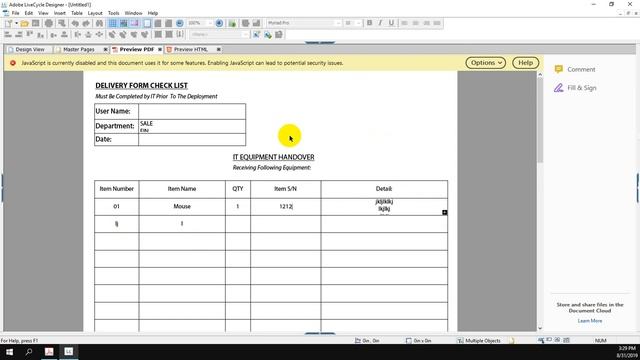Open the Table menu
Viewport: 640px width, 360px height.
77,13
